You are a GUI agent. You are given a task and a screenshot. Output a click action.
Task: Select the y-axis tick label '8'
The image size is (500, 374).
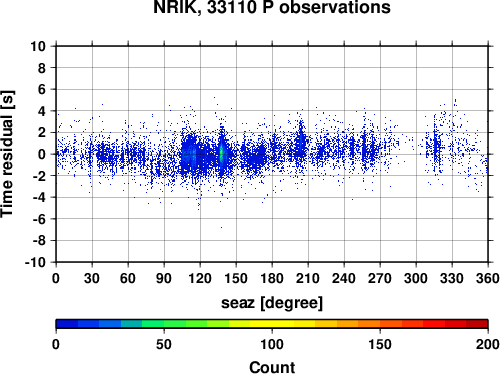click(41, 68)
